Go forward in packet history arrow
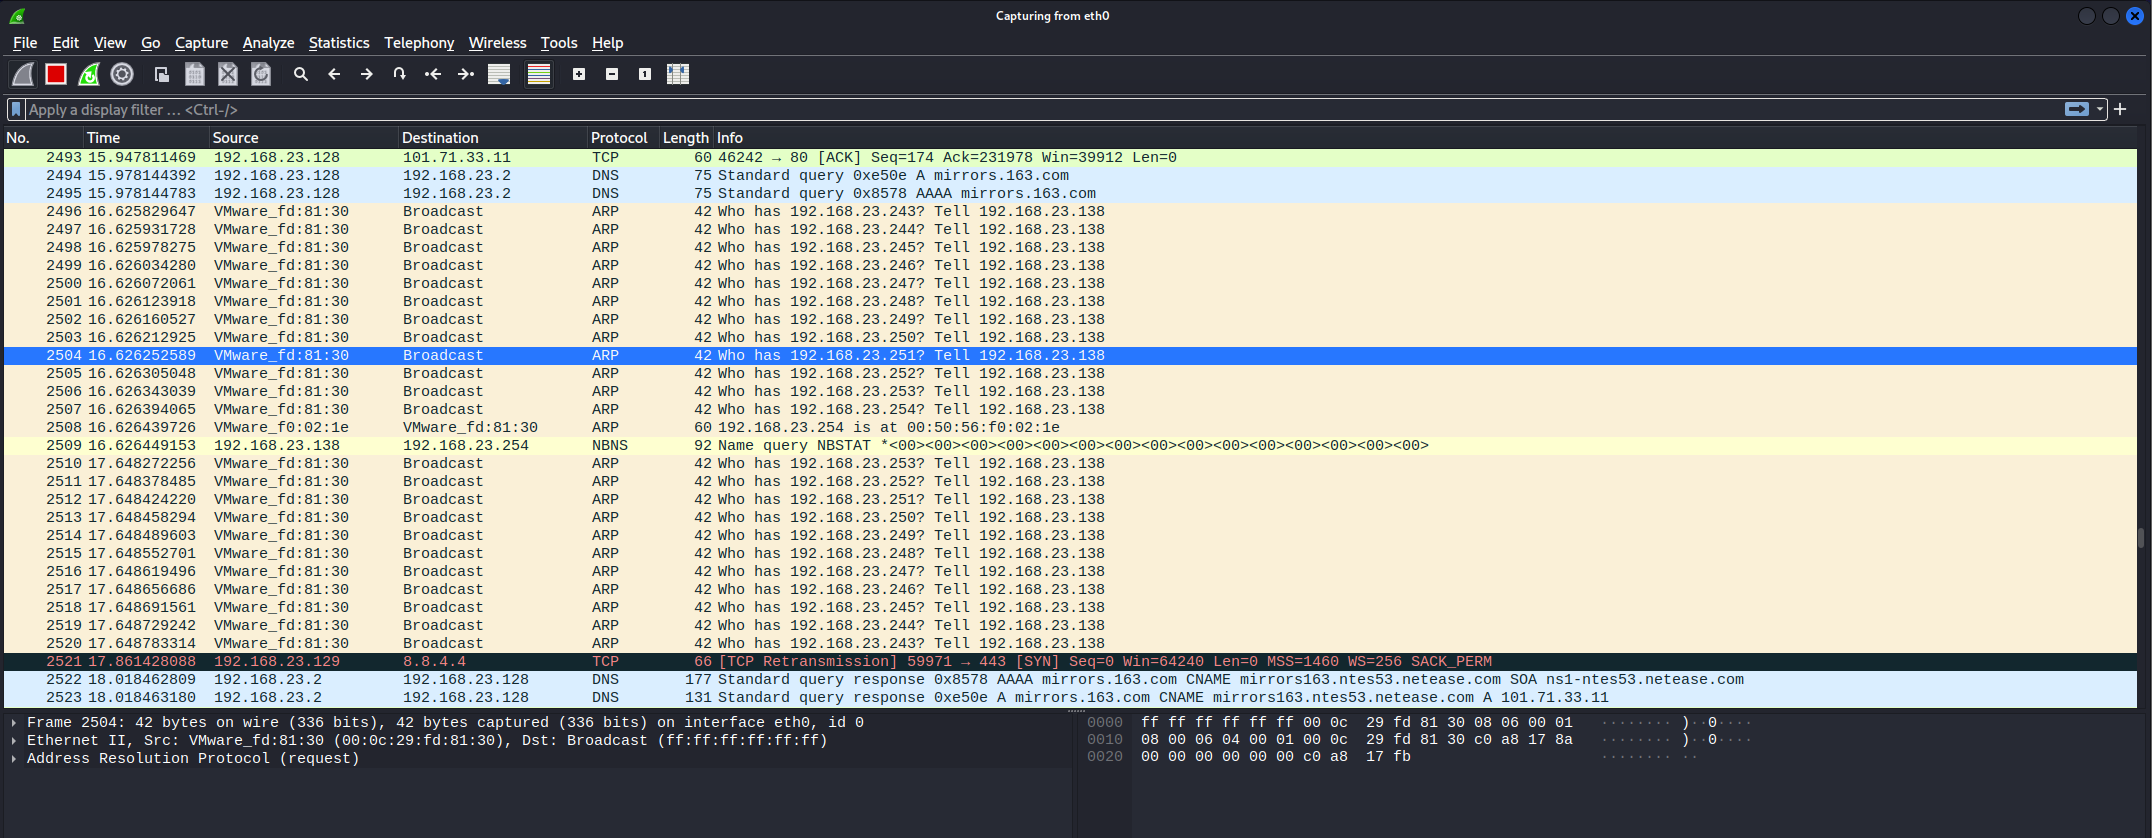This screenshot has height=838, width=2152. click(367, 74)
